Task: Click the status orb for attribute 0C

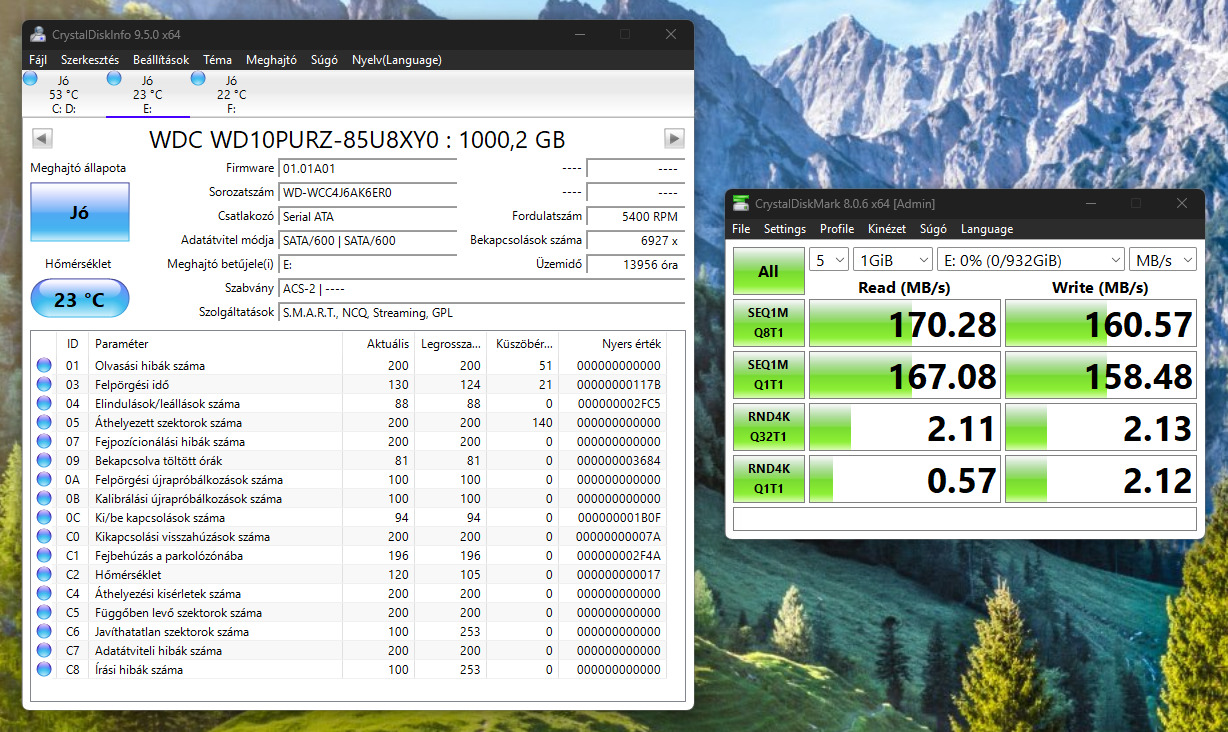Action: click(44, 517)
